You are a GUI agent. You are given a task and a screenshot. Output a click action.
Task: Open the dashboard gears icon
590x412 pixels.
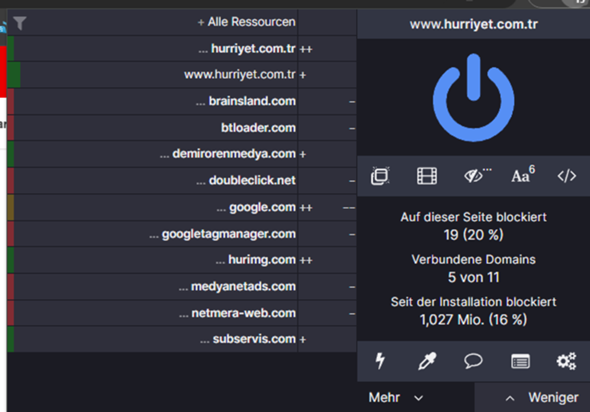coord(566,361)
